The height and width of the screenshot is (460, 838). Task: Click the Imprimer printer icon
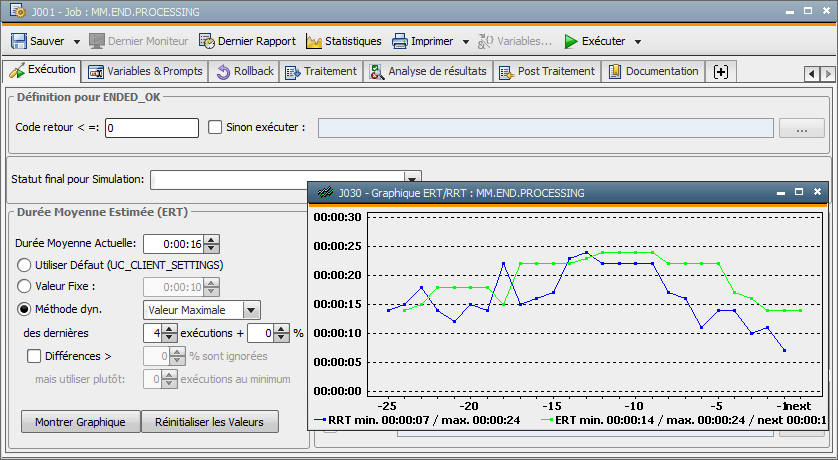click(400, 42)
